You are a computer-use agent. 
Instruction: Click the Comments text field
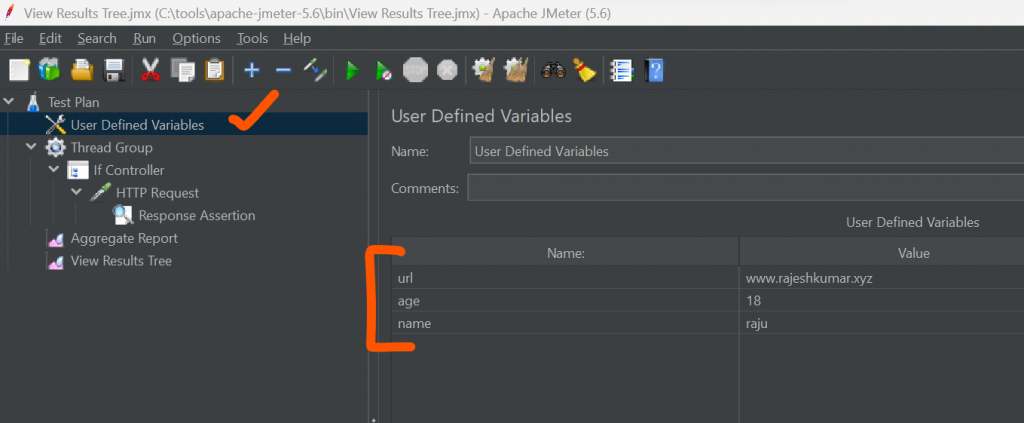745,188
